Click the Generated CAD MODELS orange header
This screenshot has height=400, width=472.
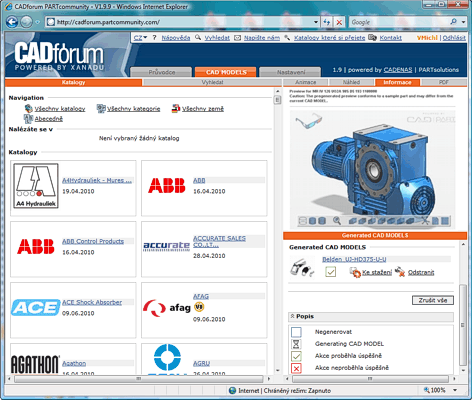pos(375,236)
